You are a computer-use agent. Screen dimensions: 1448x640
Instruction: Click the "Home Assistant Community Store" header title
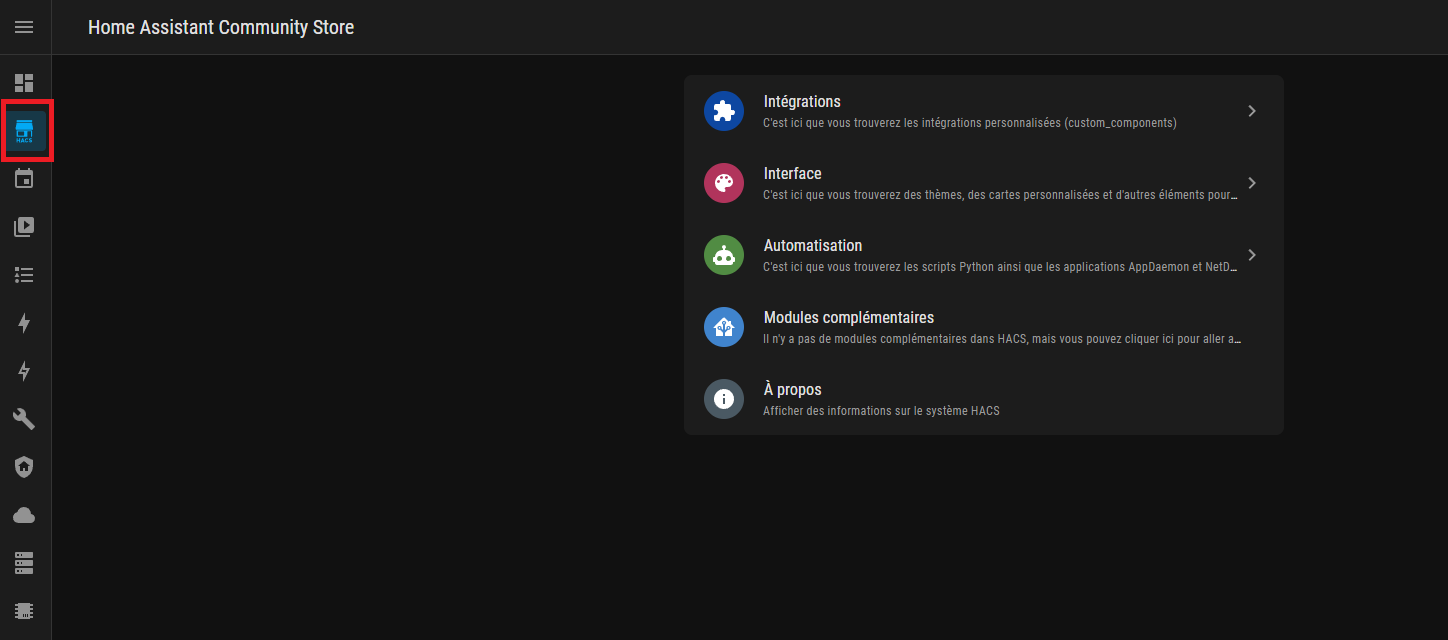tap(221, 27)
